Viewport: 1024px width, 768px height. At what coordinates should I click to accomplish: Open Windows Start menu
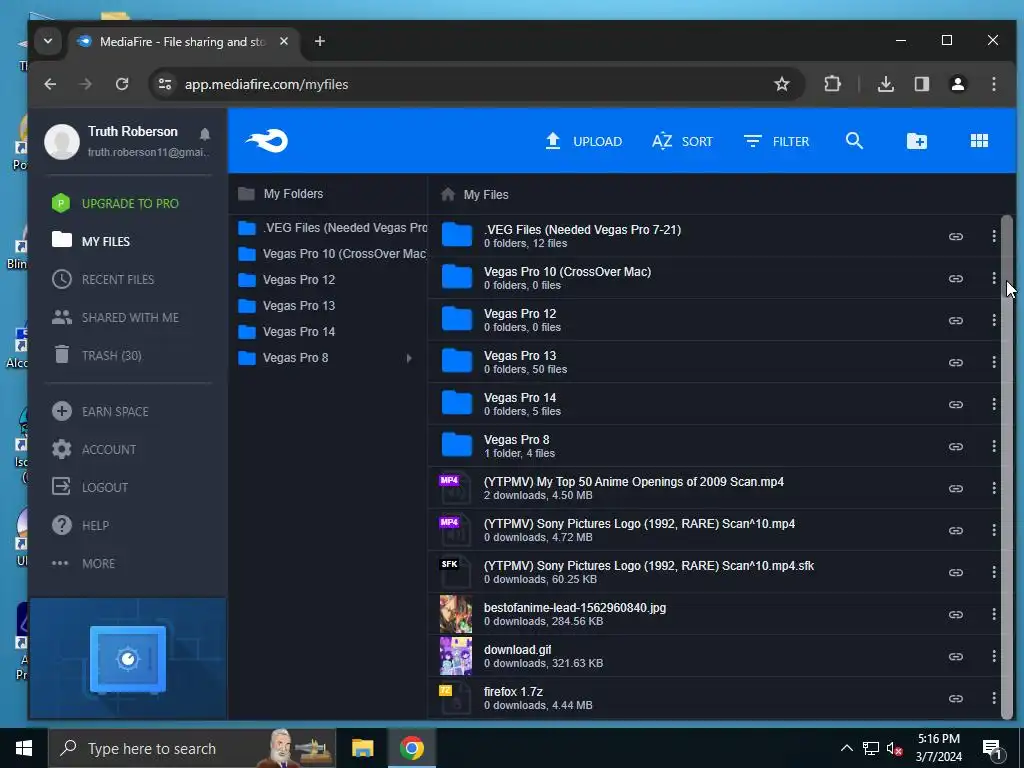pos(24,748)
